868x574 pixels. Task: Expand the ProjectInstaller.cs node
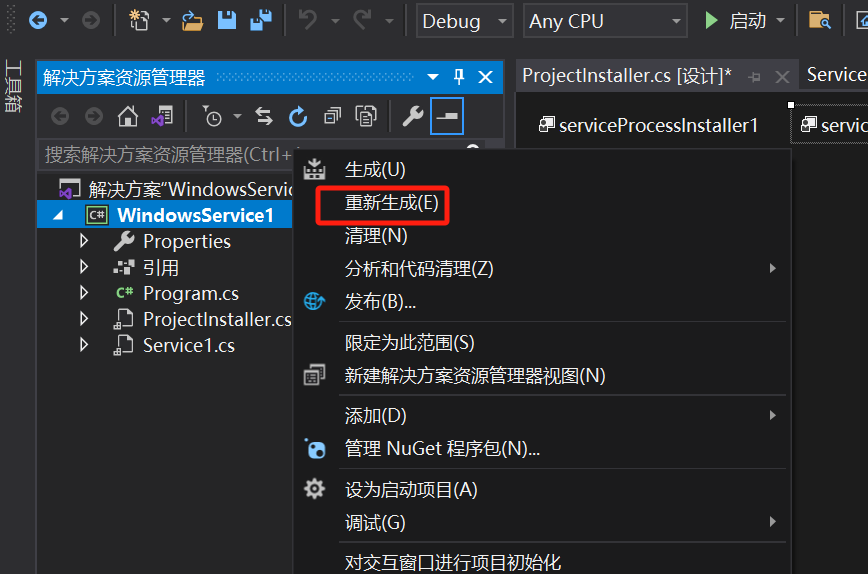coord(84,319)
